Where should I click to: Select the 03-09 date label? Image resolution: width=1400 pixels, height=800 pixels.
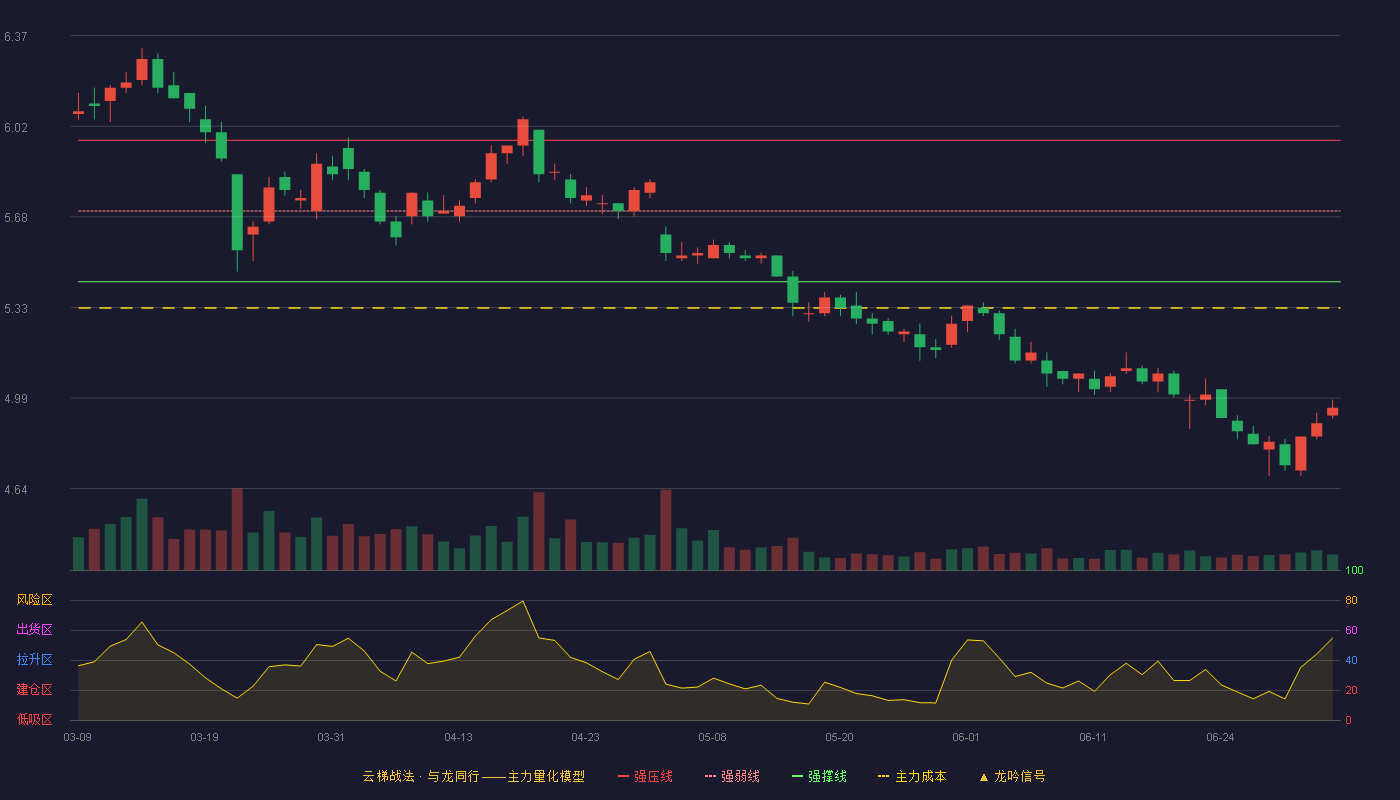tap(78, 737)
